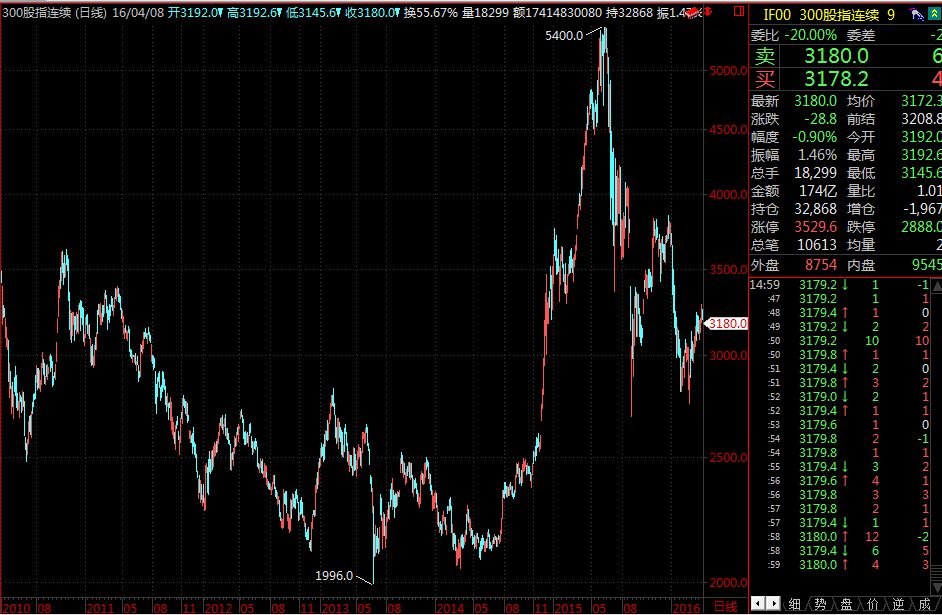This screenshot has height=615, width=942.
Task: Click the tick list scrollbar down arrow
Action: tap(936, 587)
